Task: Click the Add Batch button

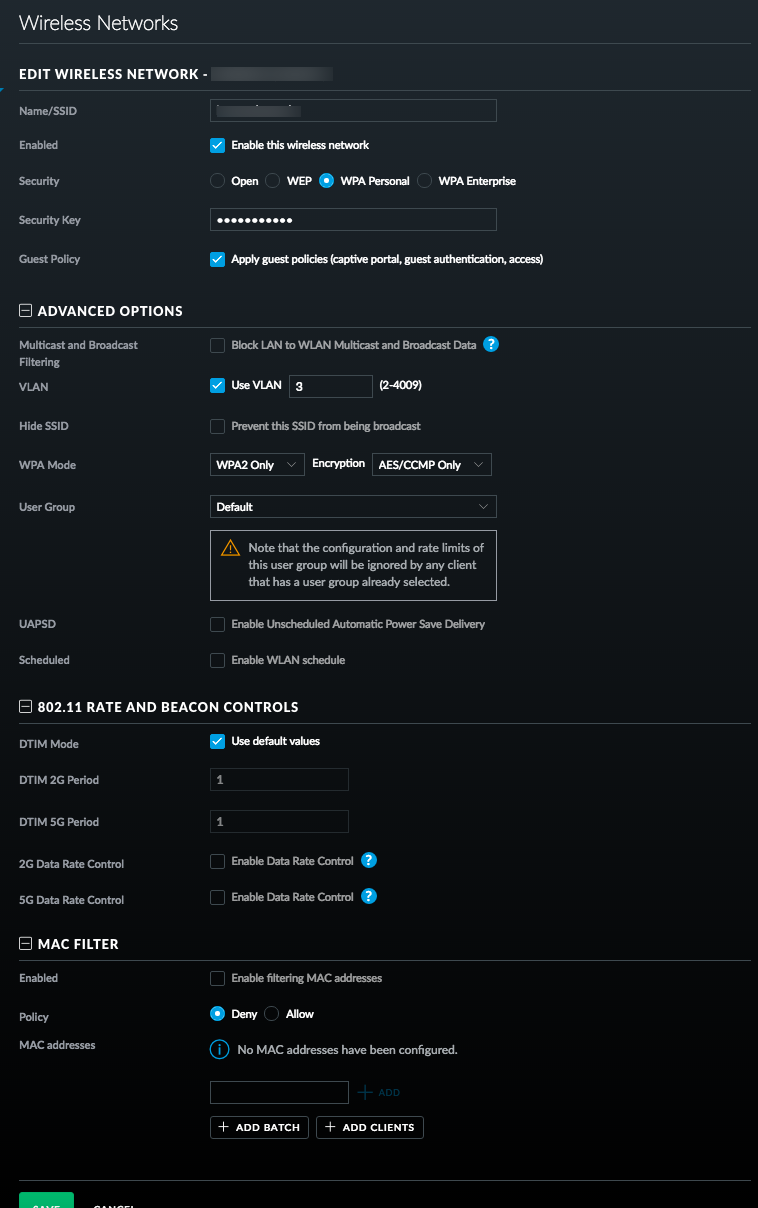Action: (x=259, y=1128)
